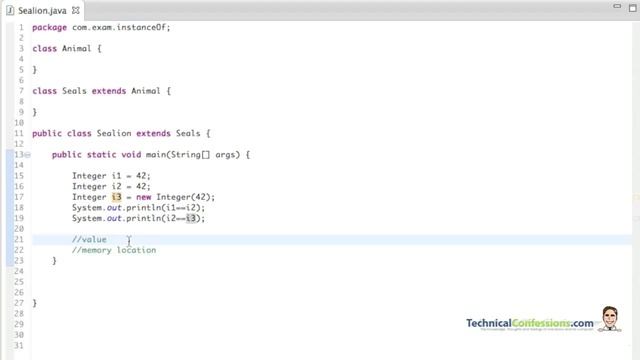Click the Java file icon on tab

10,11
